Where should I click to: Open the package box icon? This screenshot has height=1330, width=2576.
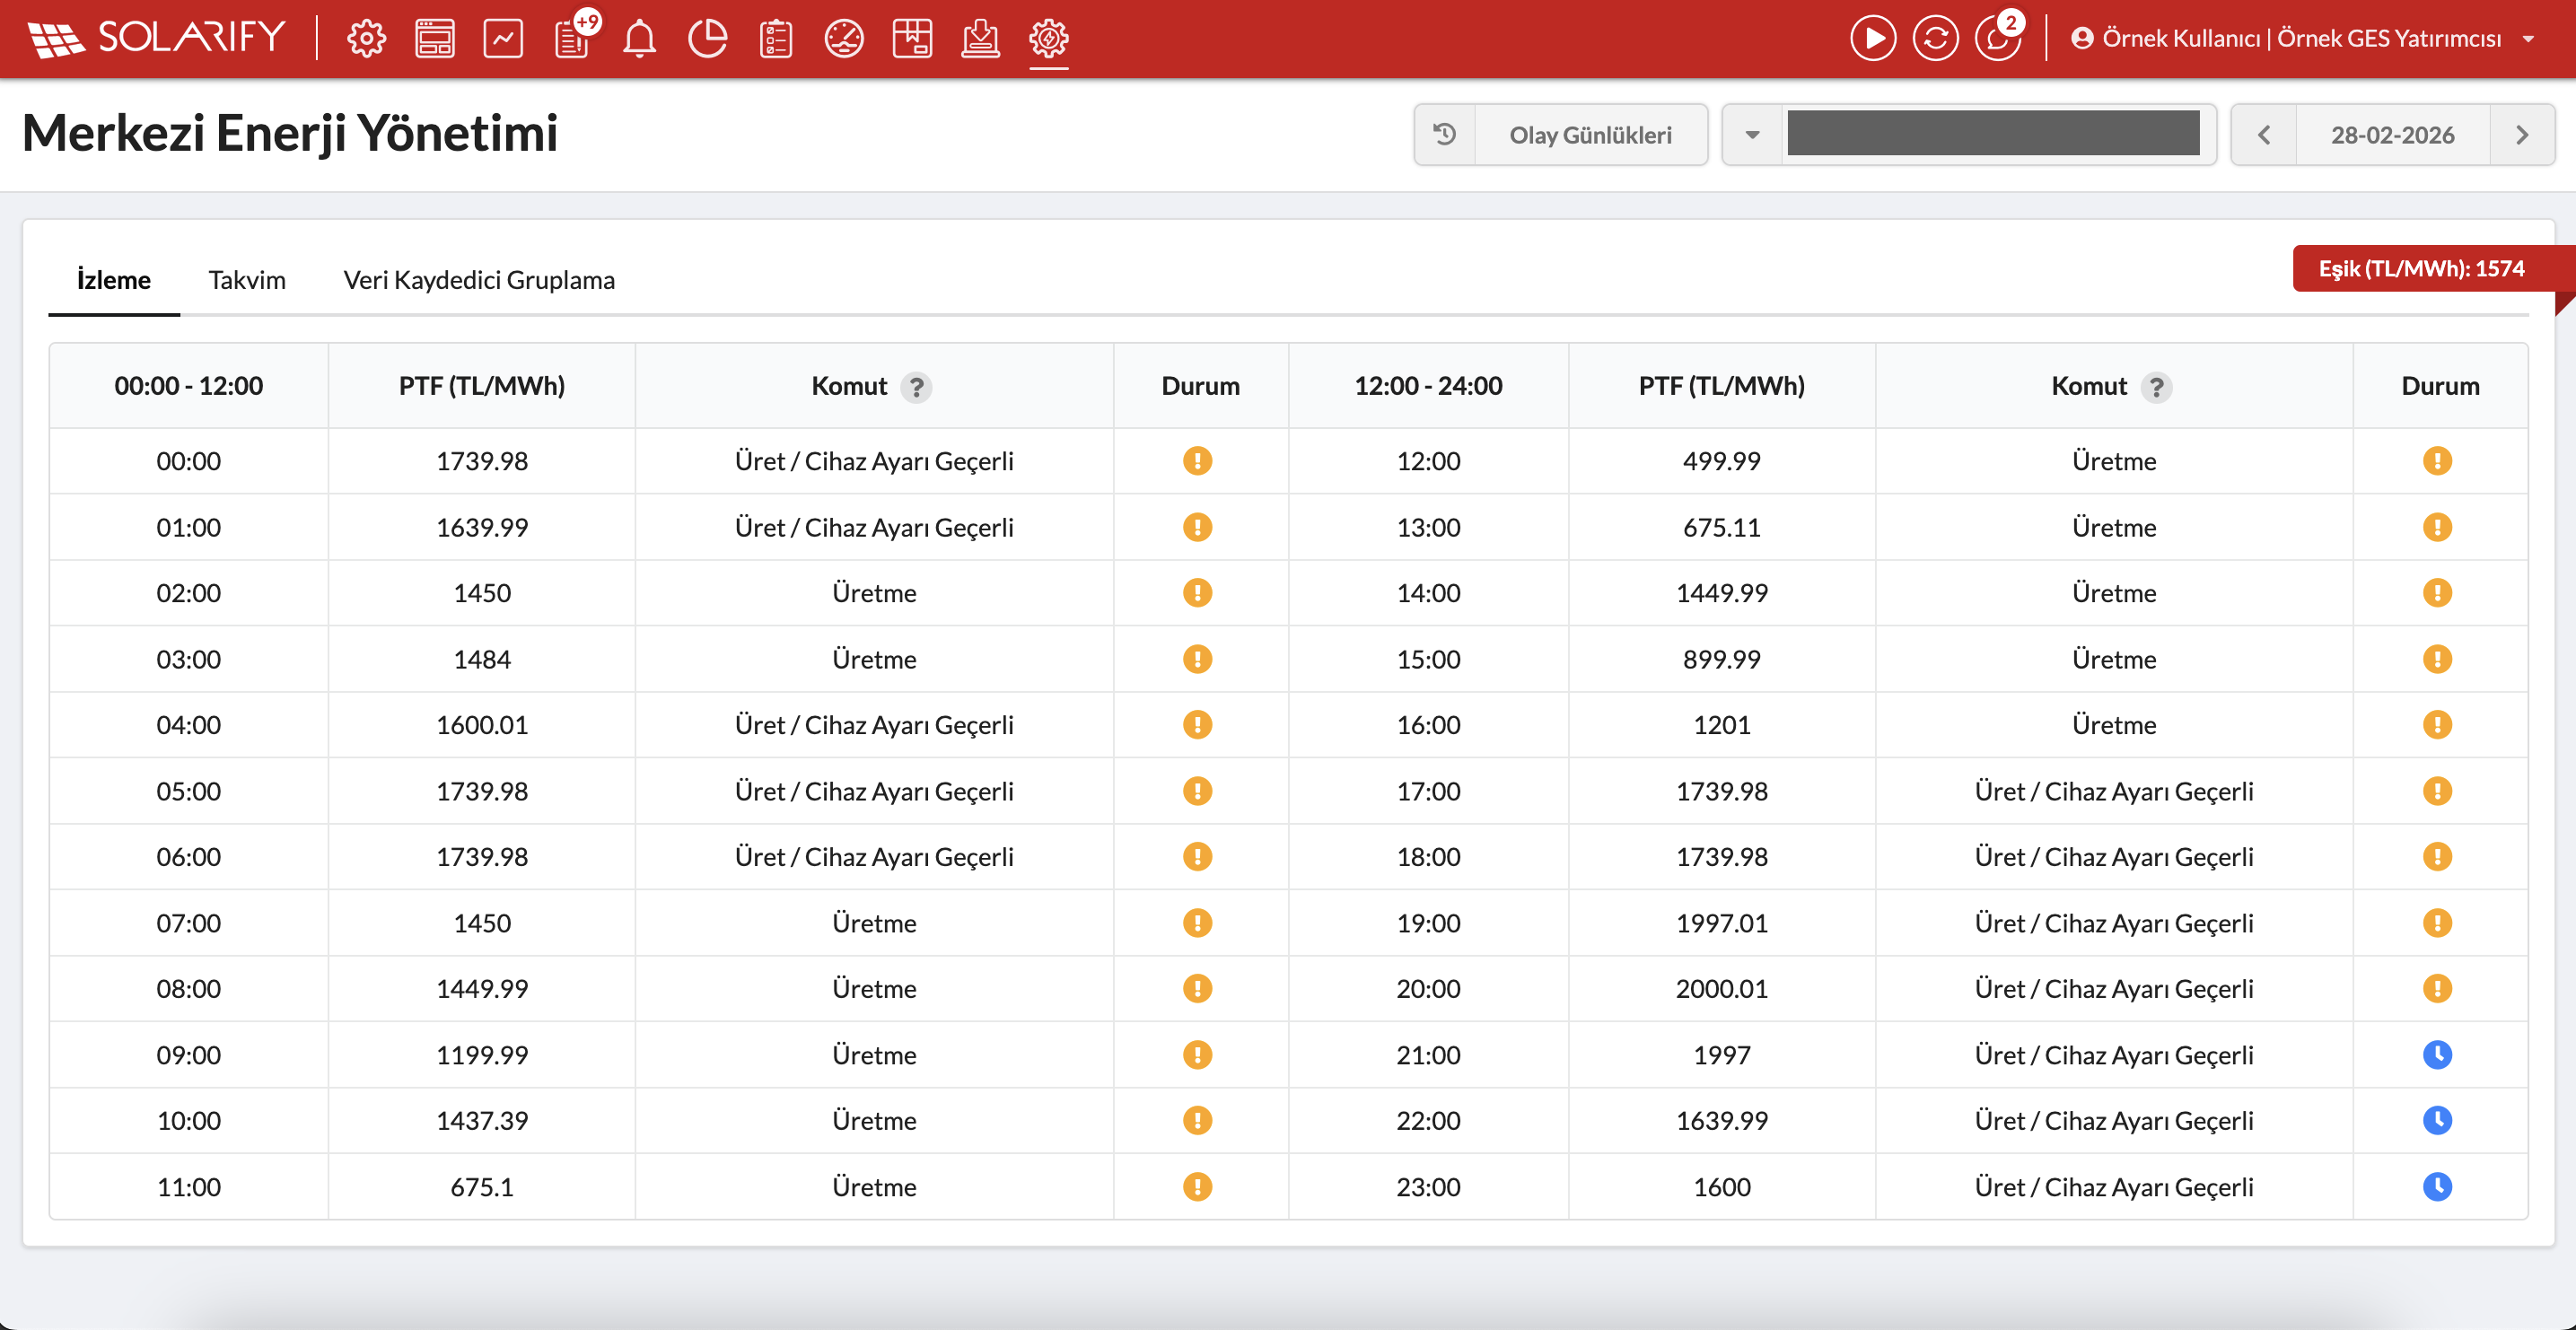912,39
